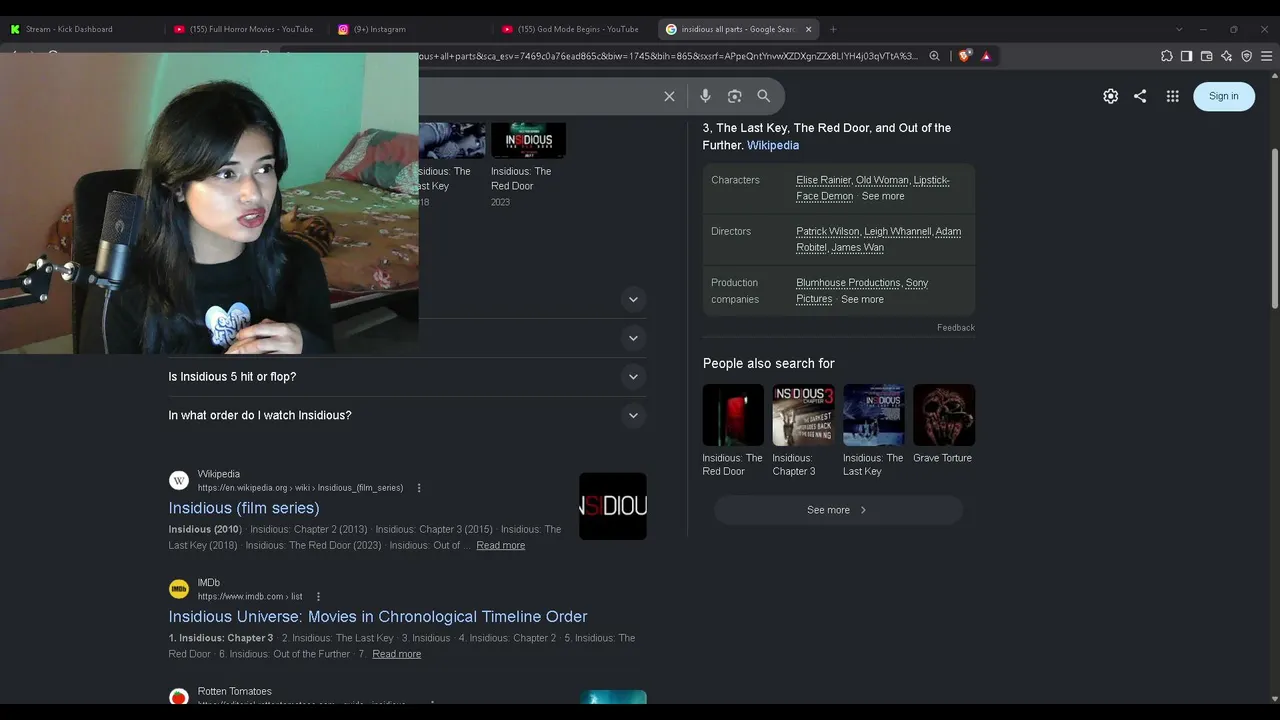The width and height of the screenshot is (1280, 720).
Task: Open more options for IMDb result
Action: [x=318, y=597]
